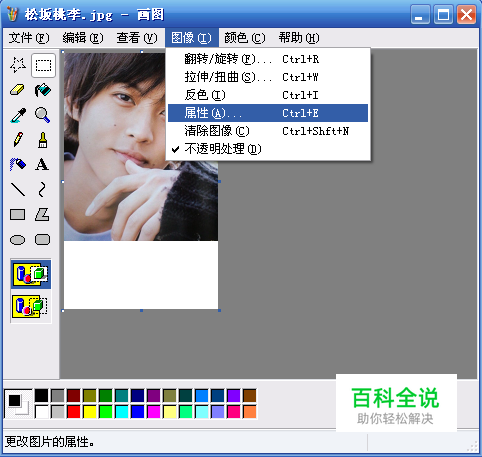
Task: Select the Free-Form Select tool
Action: pyautogui.click(x=18, y=65)
